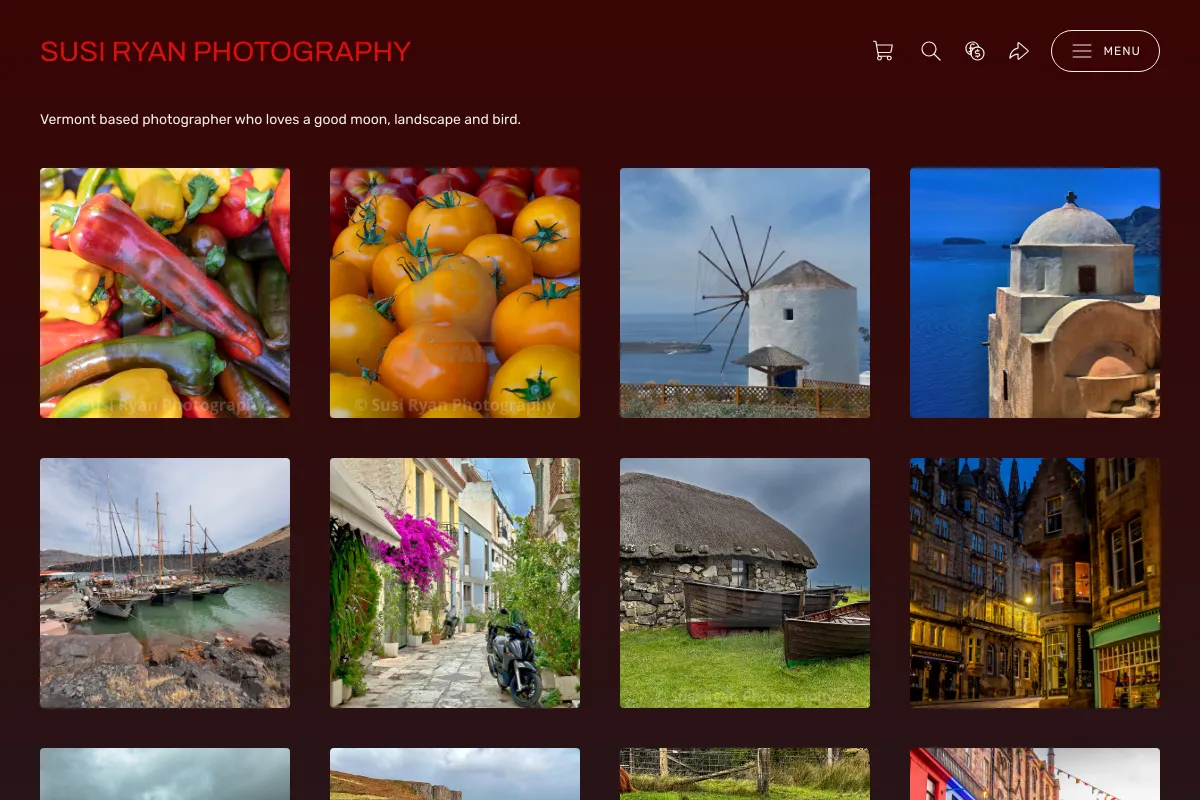Viewport: 1200px width, 800px height.
Task: Open the night street buildings photo
Action: pos(1035,583)
